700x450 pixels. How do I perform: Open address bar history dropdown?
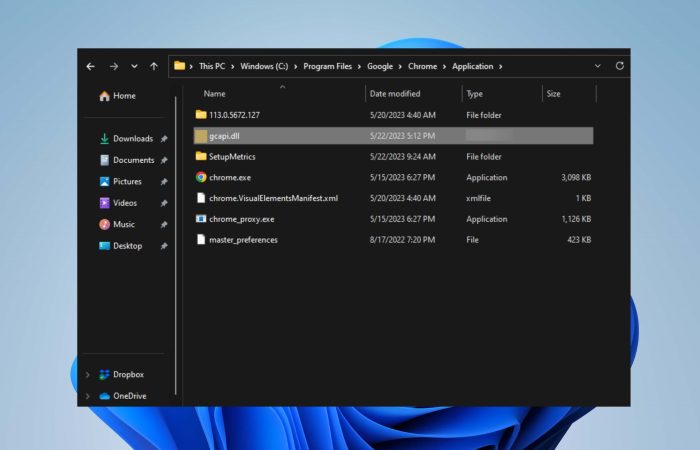[597, 66]
